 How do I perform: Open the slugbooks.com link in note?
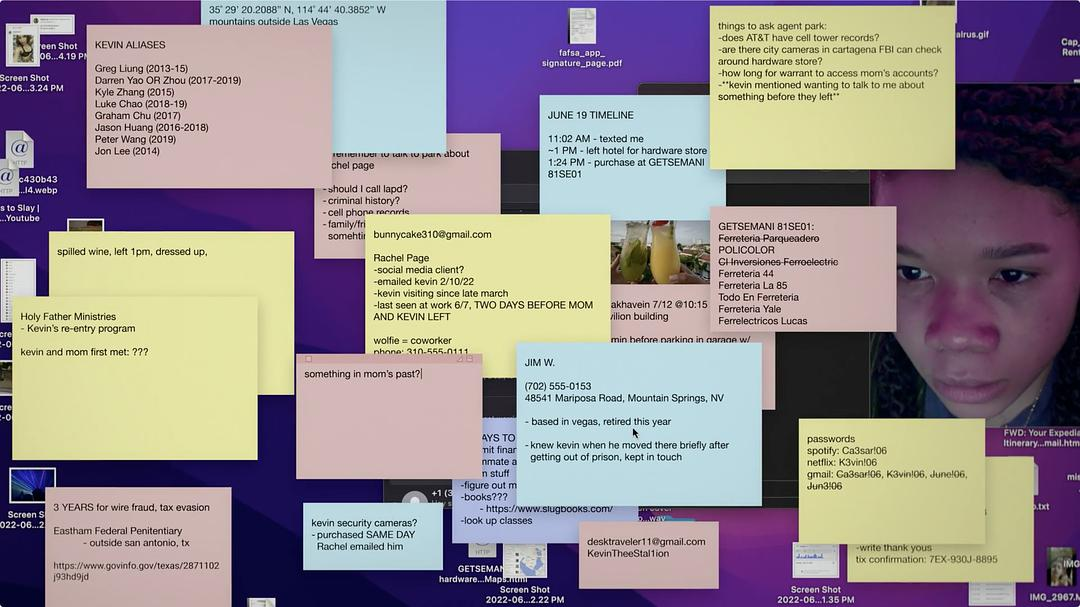[549, 509]
